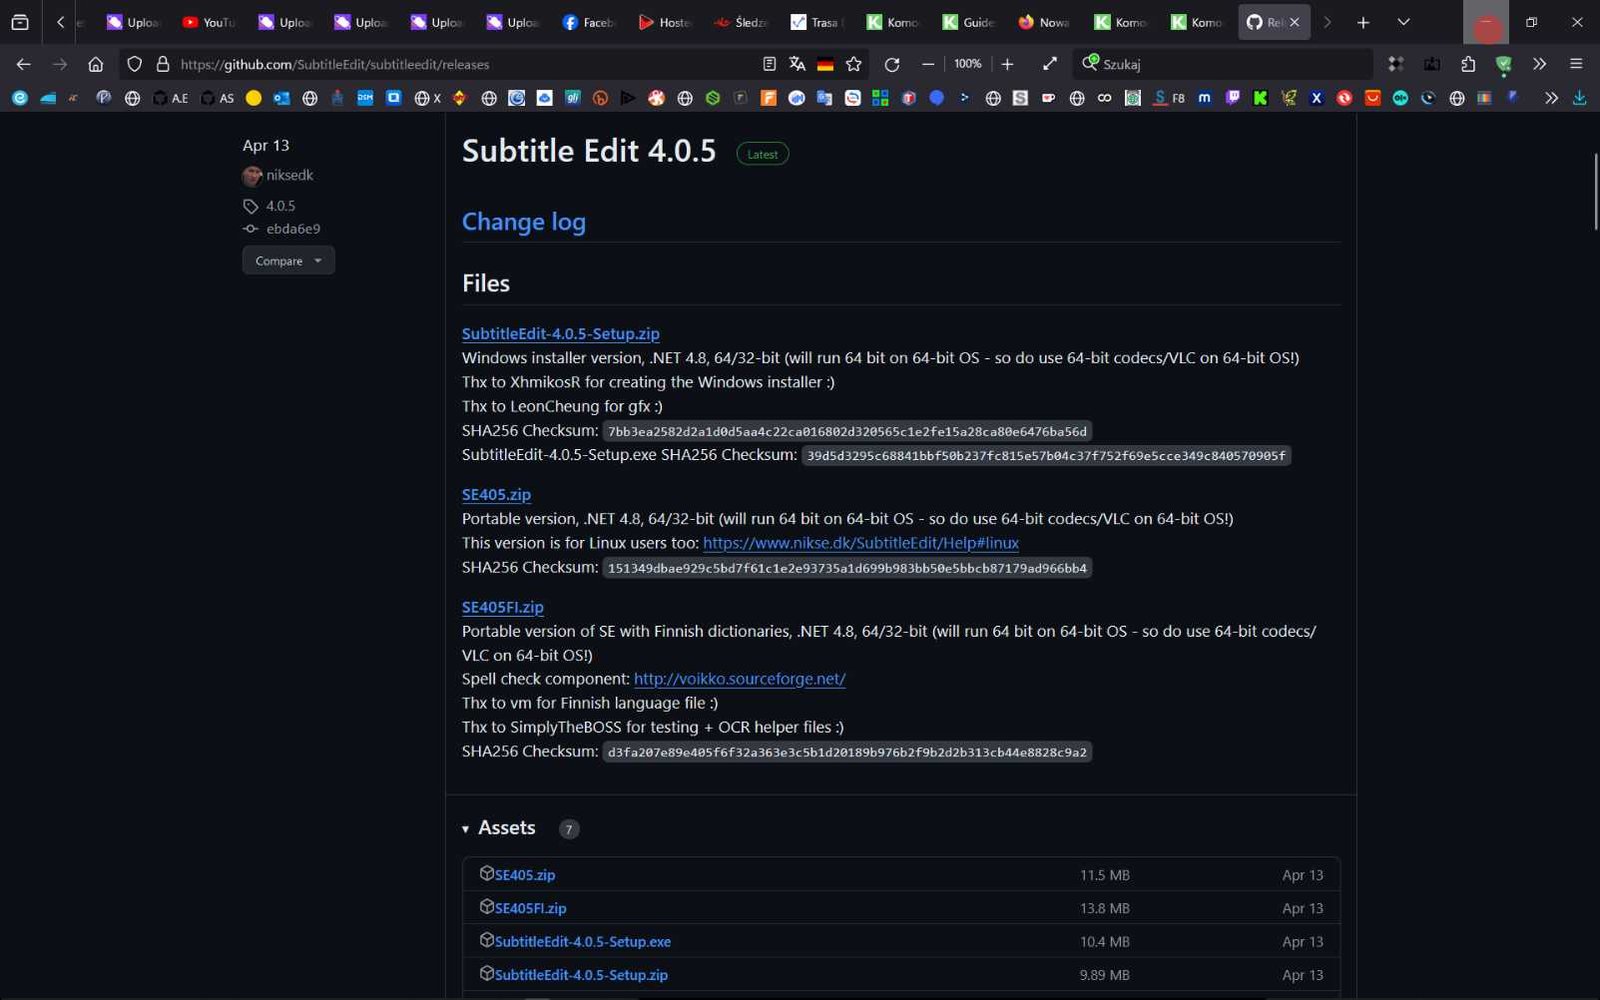The image size is (1600, 1000).
Task: Open the Compare dropdown
Action: pos(288,261)
